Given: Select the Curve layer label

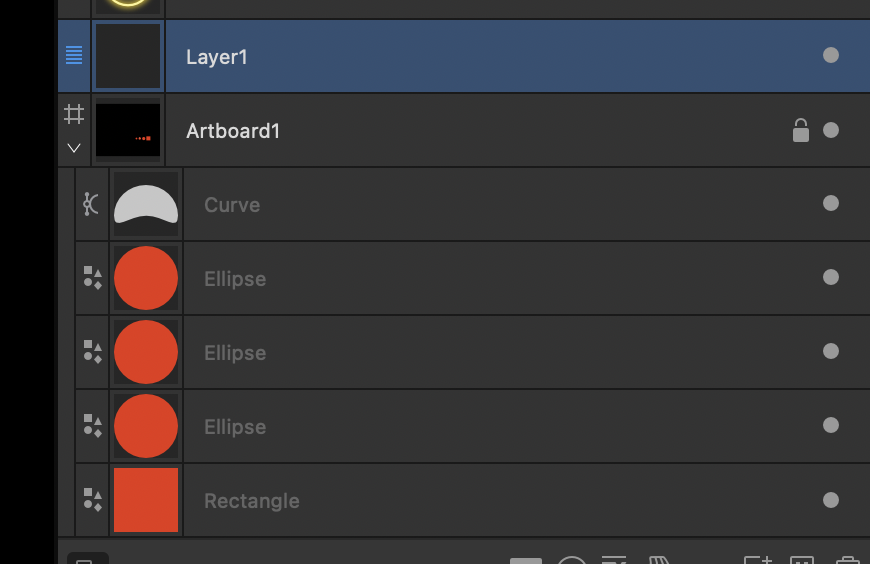Looking at the screenshot, I should (232, 205).
